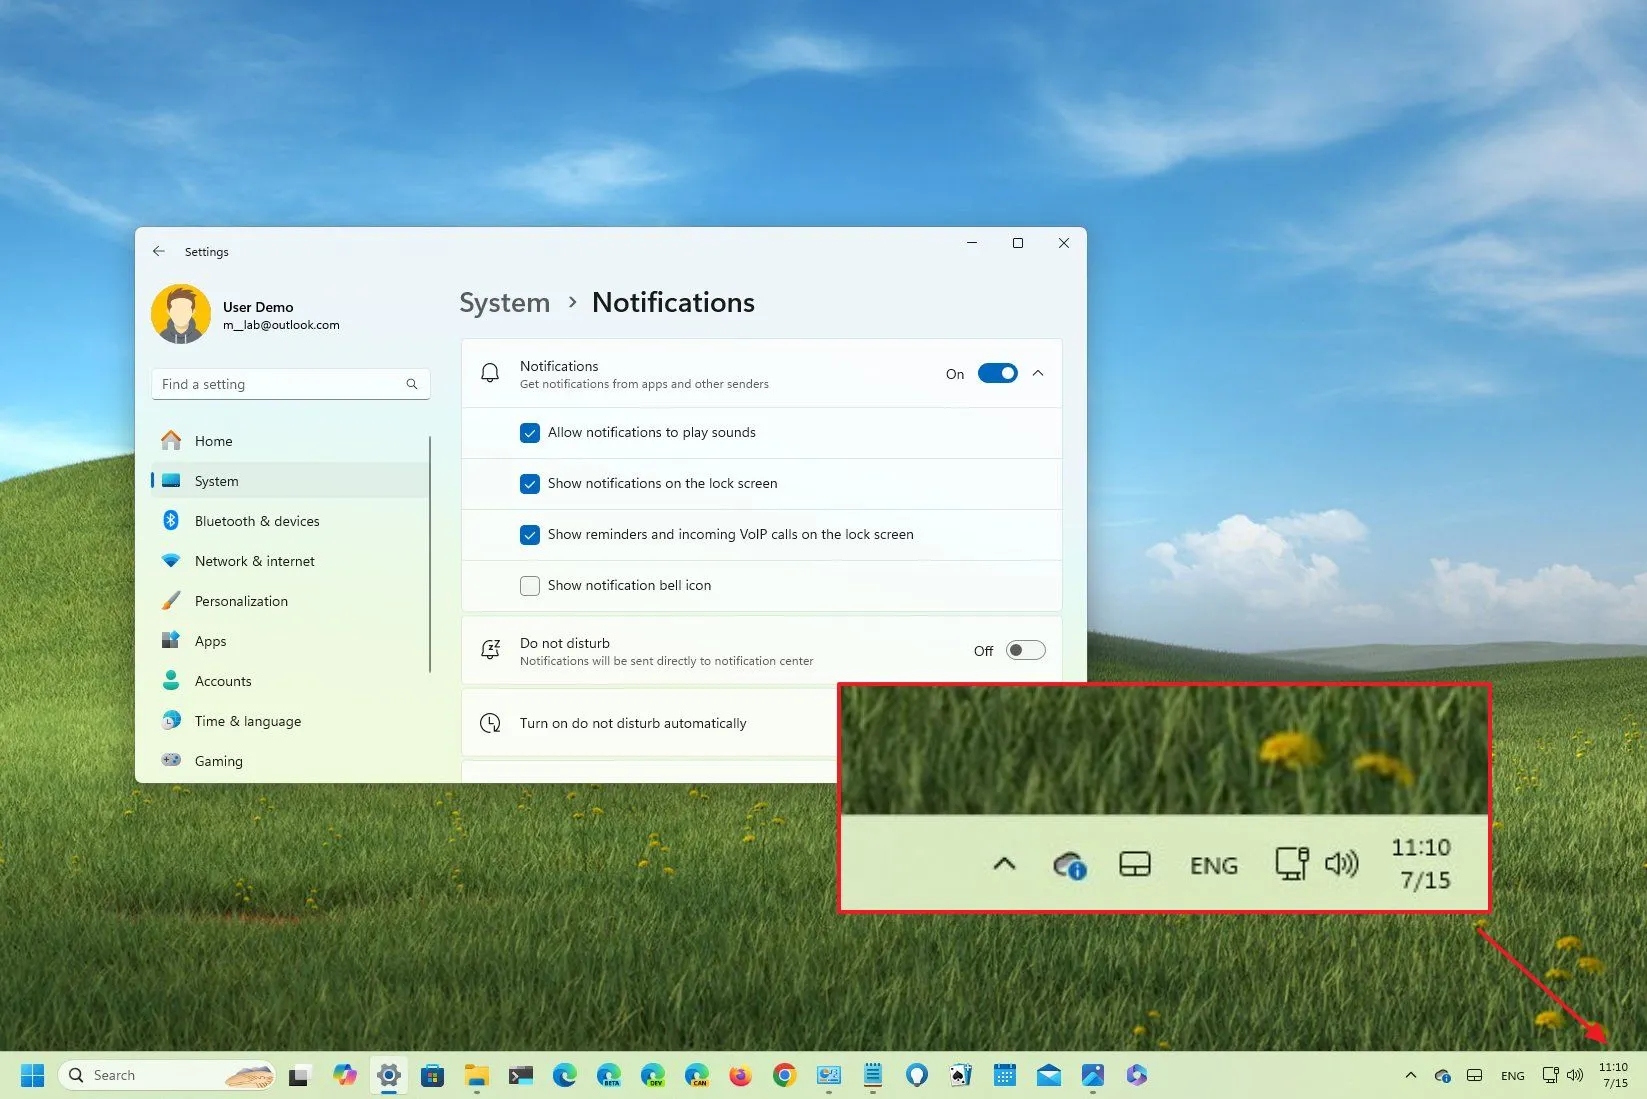Open Gaming settings
1647x1099 pixels.
[x=218, y=761]
